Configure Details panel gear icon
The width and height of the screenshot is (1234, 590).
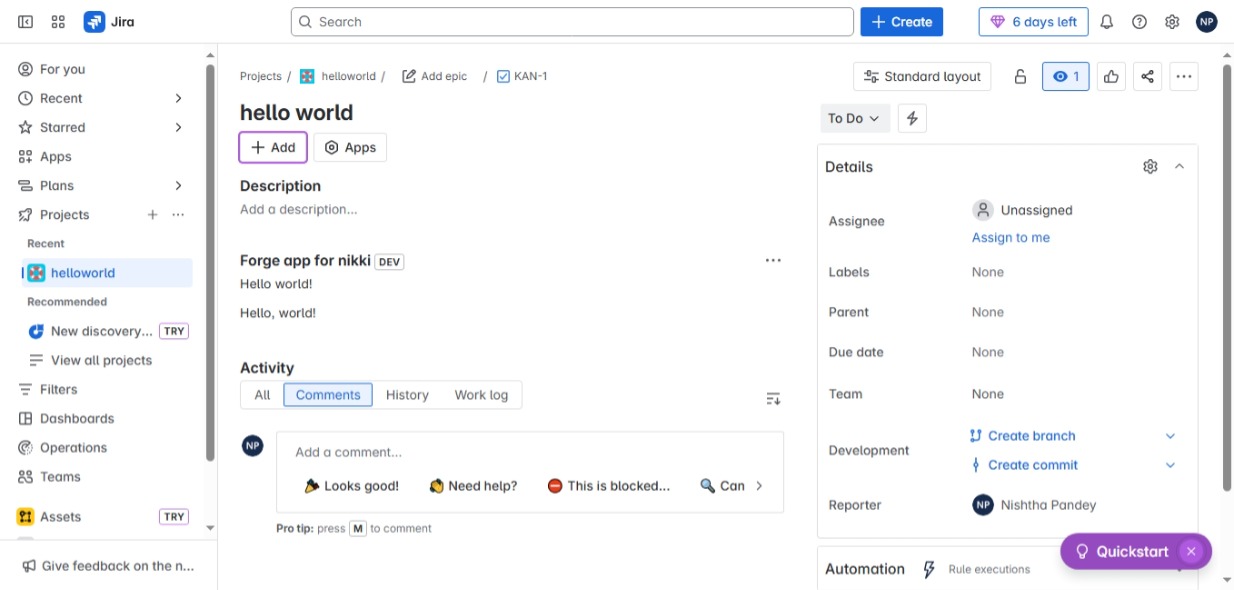click(1150, 167)
